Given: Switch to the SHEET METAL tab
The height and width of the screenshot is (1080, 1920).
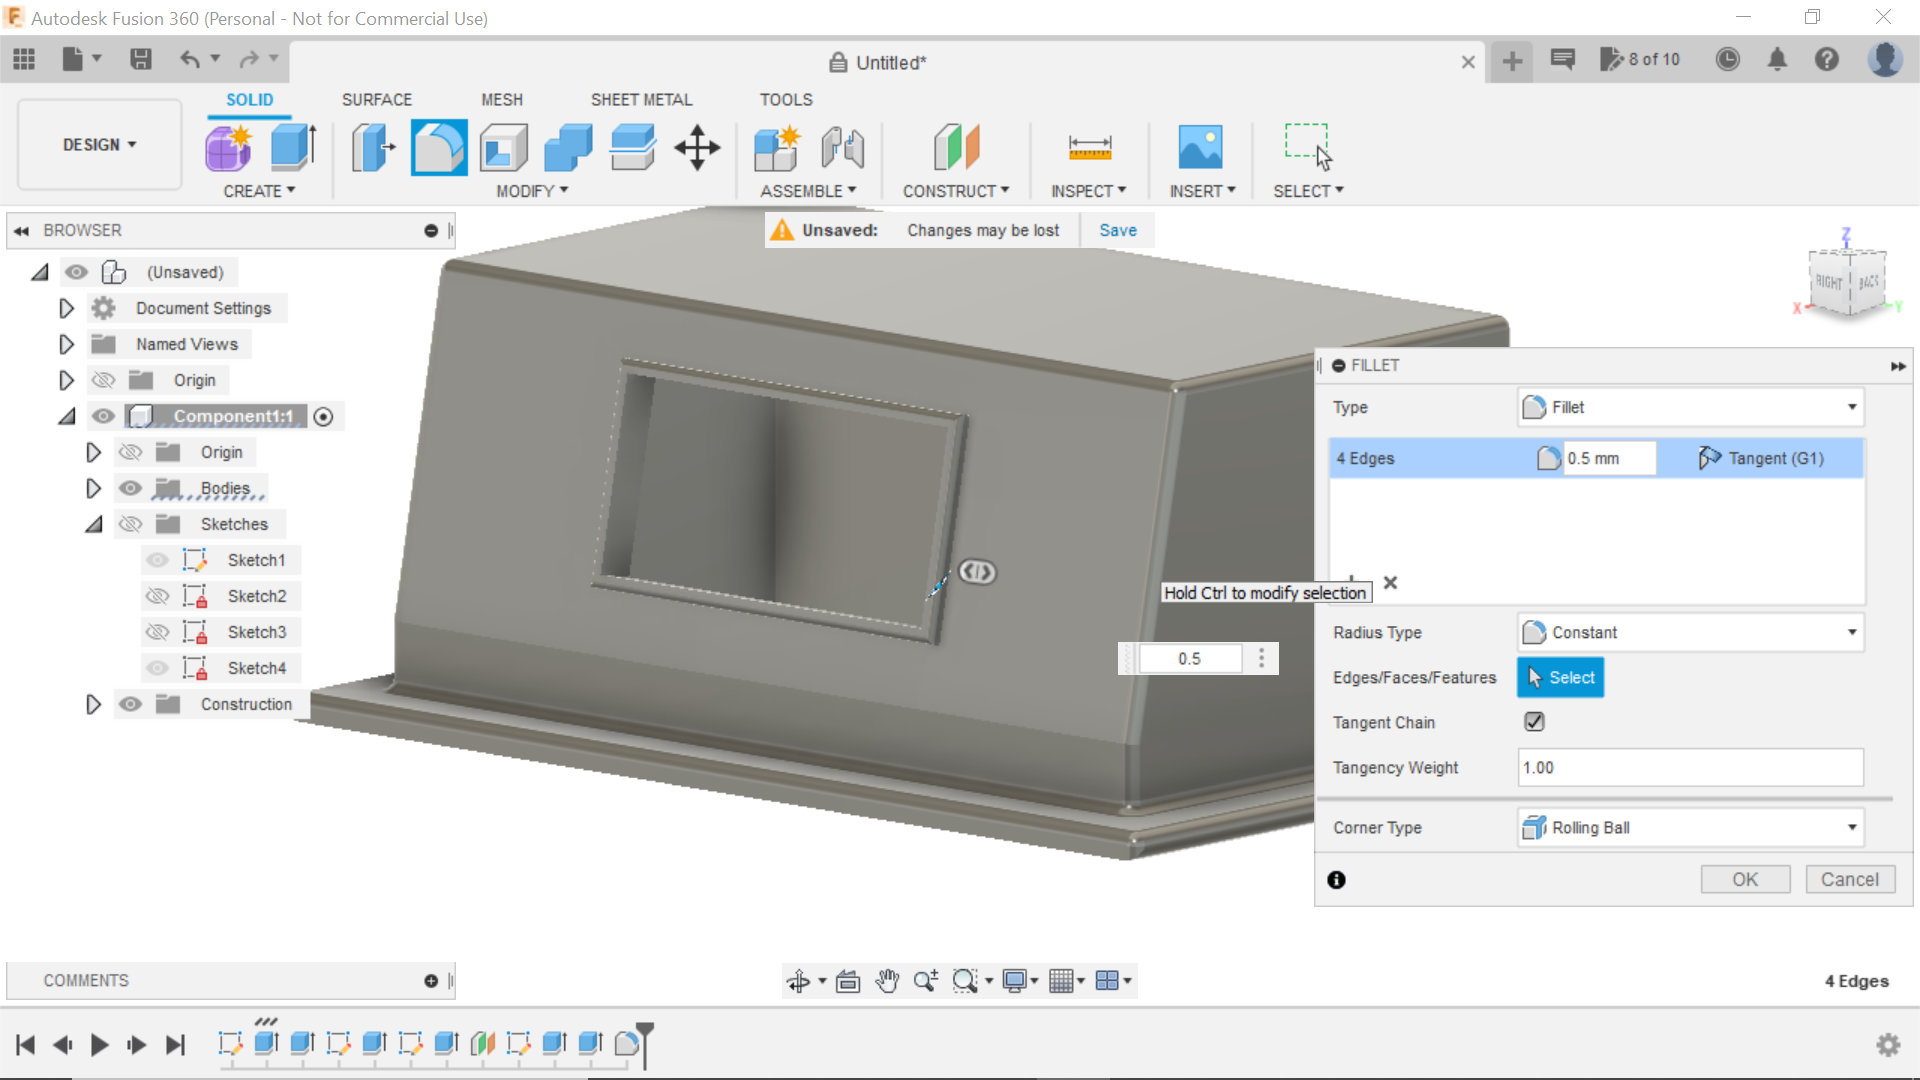Looking at the screenshot, I should pos(641,99).
